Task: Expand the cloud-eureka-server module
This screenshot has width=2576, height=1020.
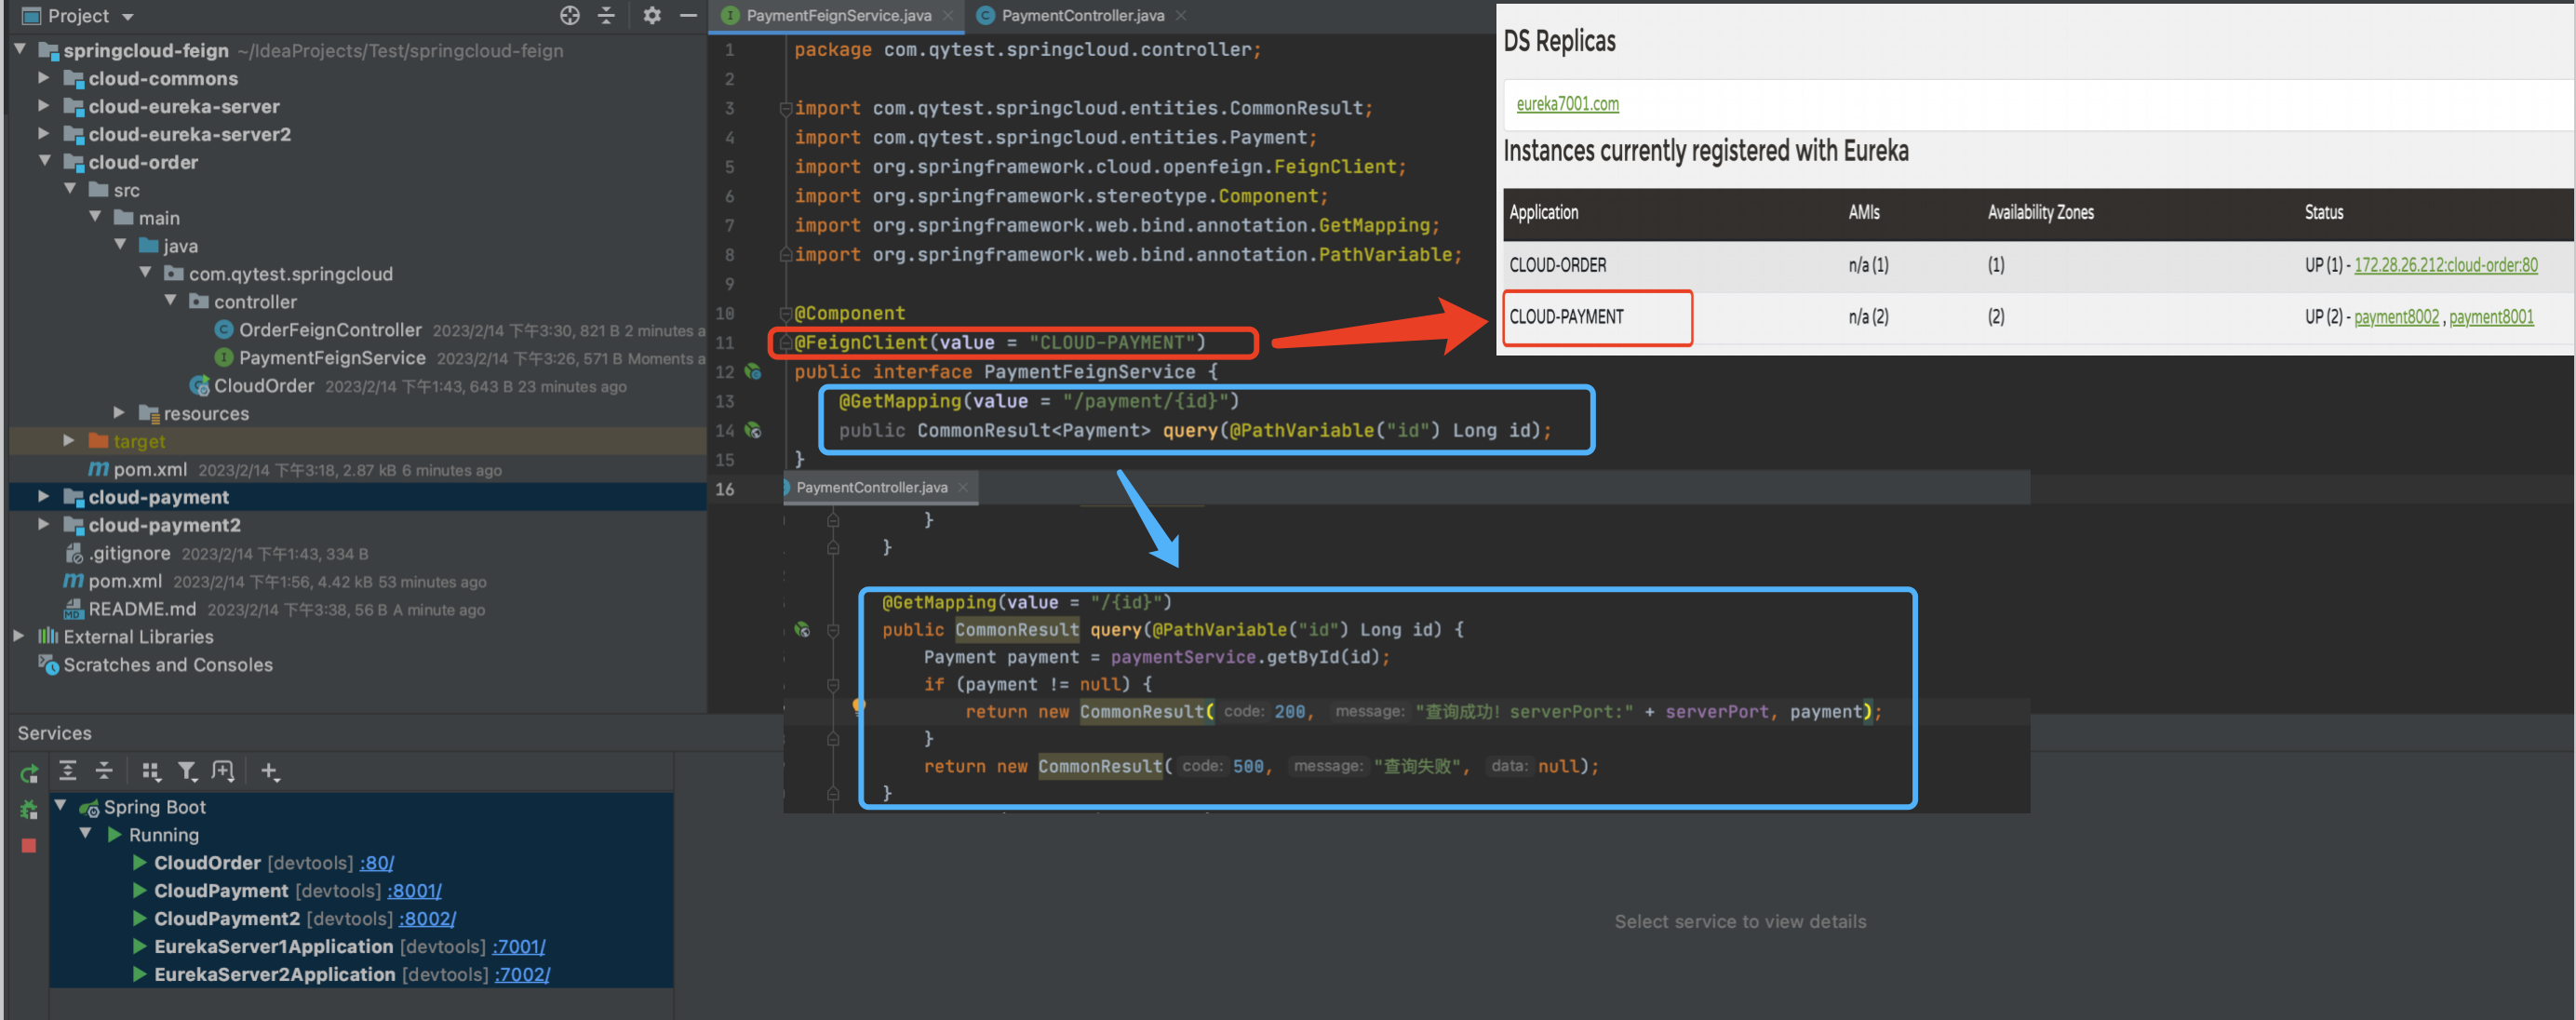Action: click(44, 105)
